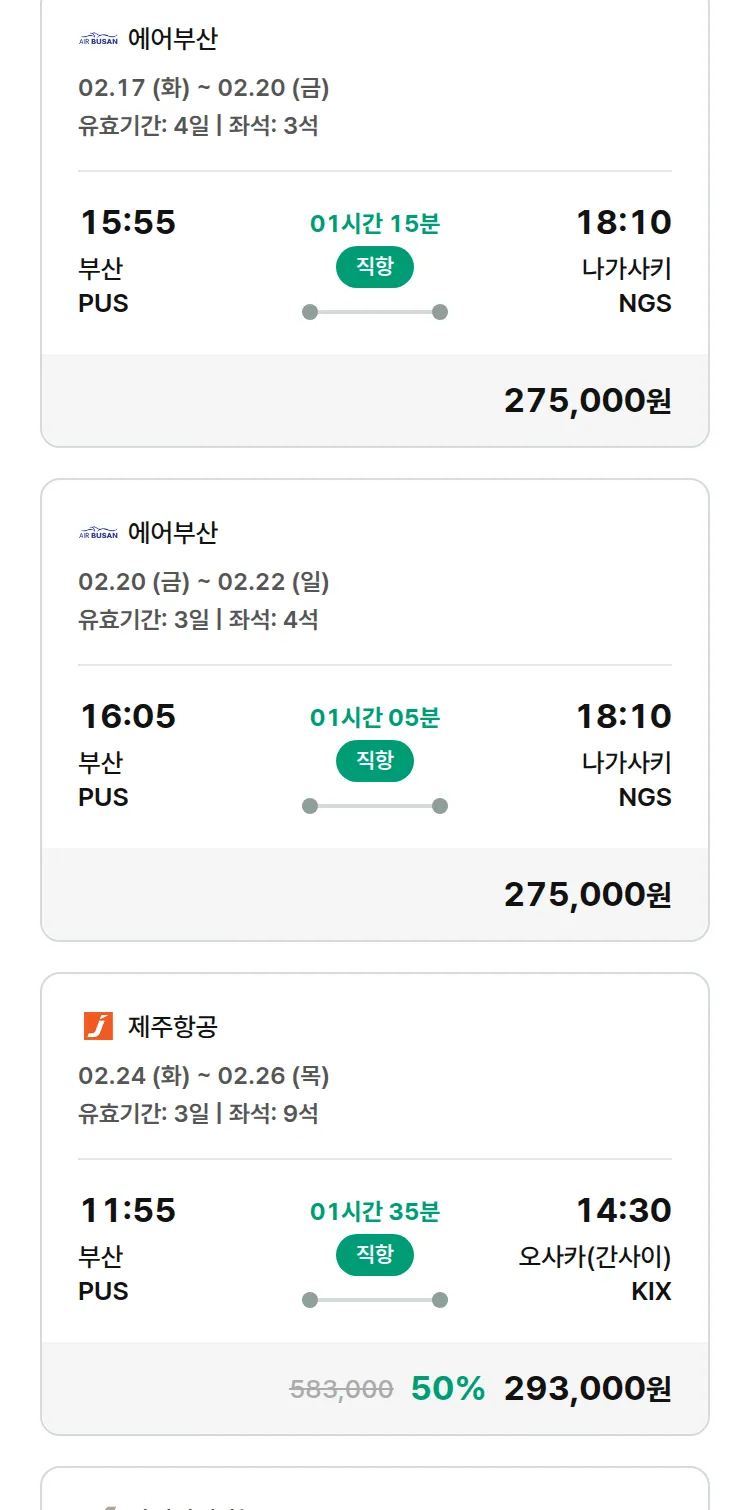Screen dimensions: 750x1510
Task: Click the struck-through 583,000 original price
Action: (341, 1389)
